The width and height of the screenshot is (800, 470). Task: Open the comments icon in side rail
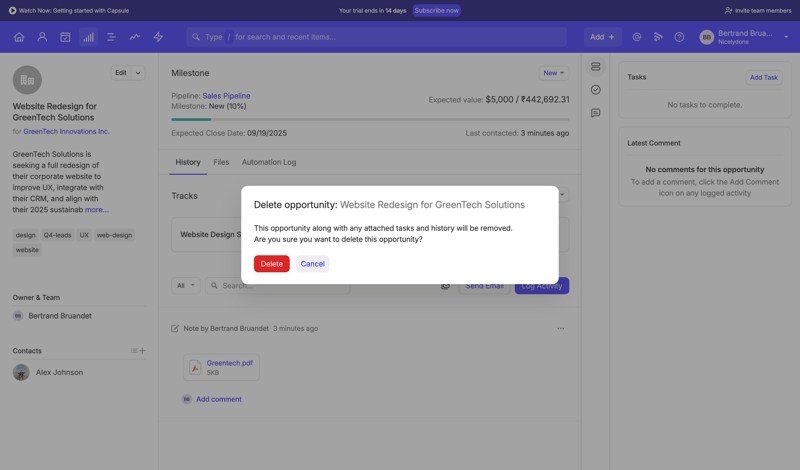pyautogui.click(x=595, y=113)
